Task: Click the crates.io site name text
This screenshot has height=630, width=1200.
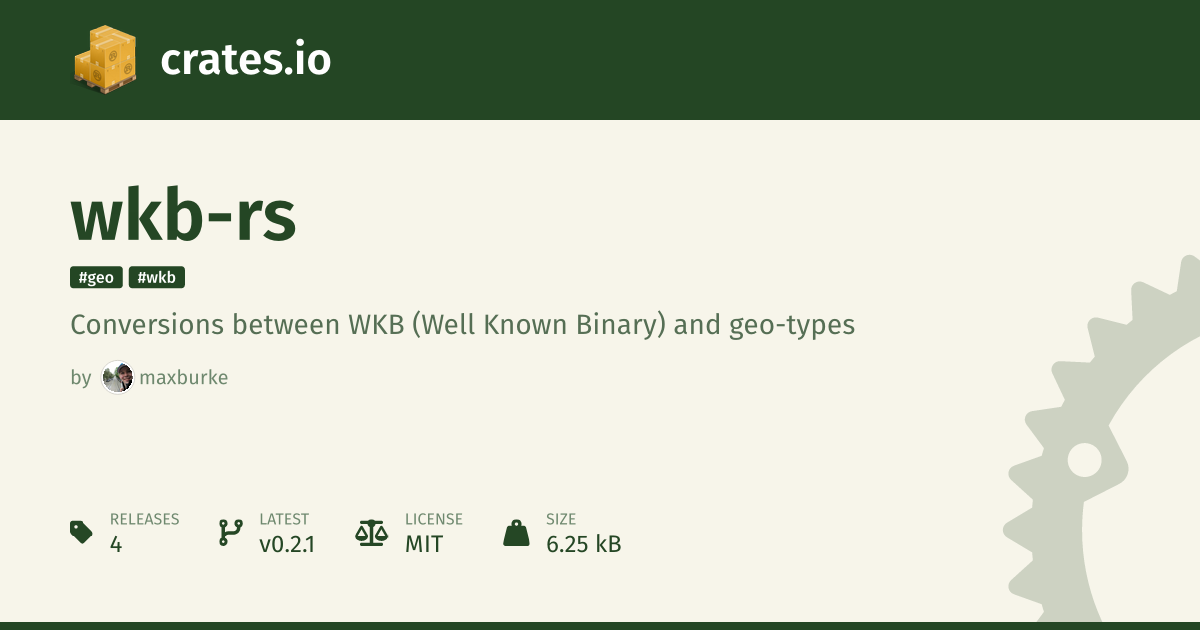Action: (x=245, y=60)
